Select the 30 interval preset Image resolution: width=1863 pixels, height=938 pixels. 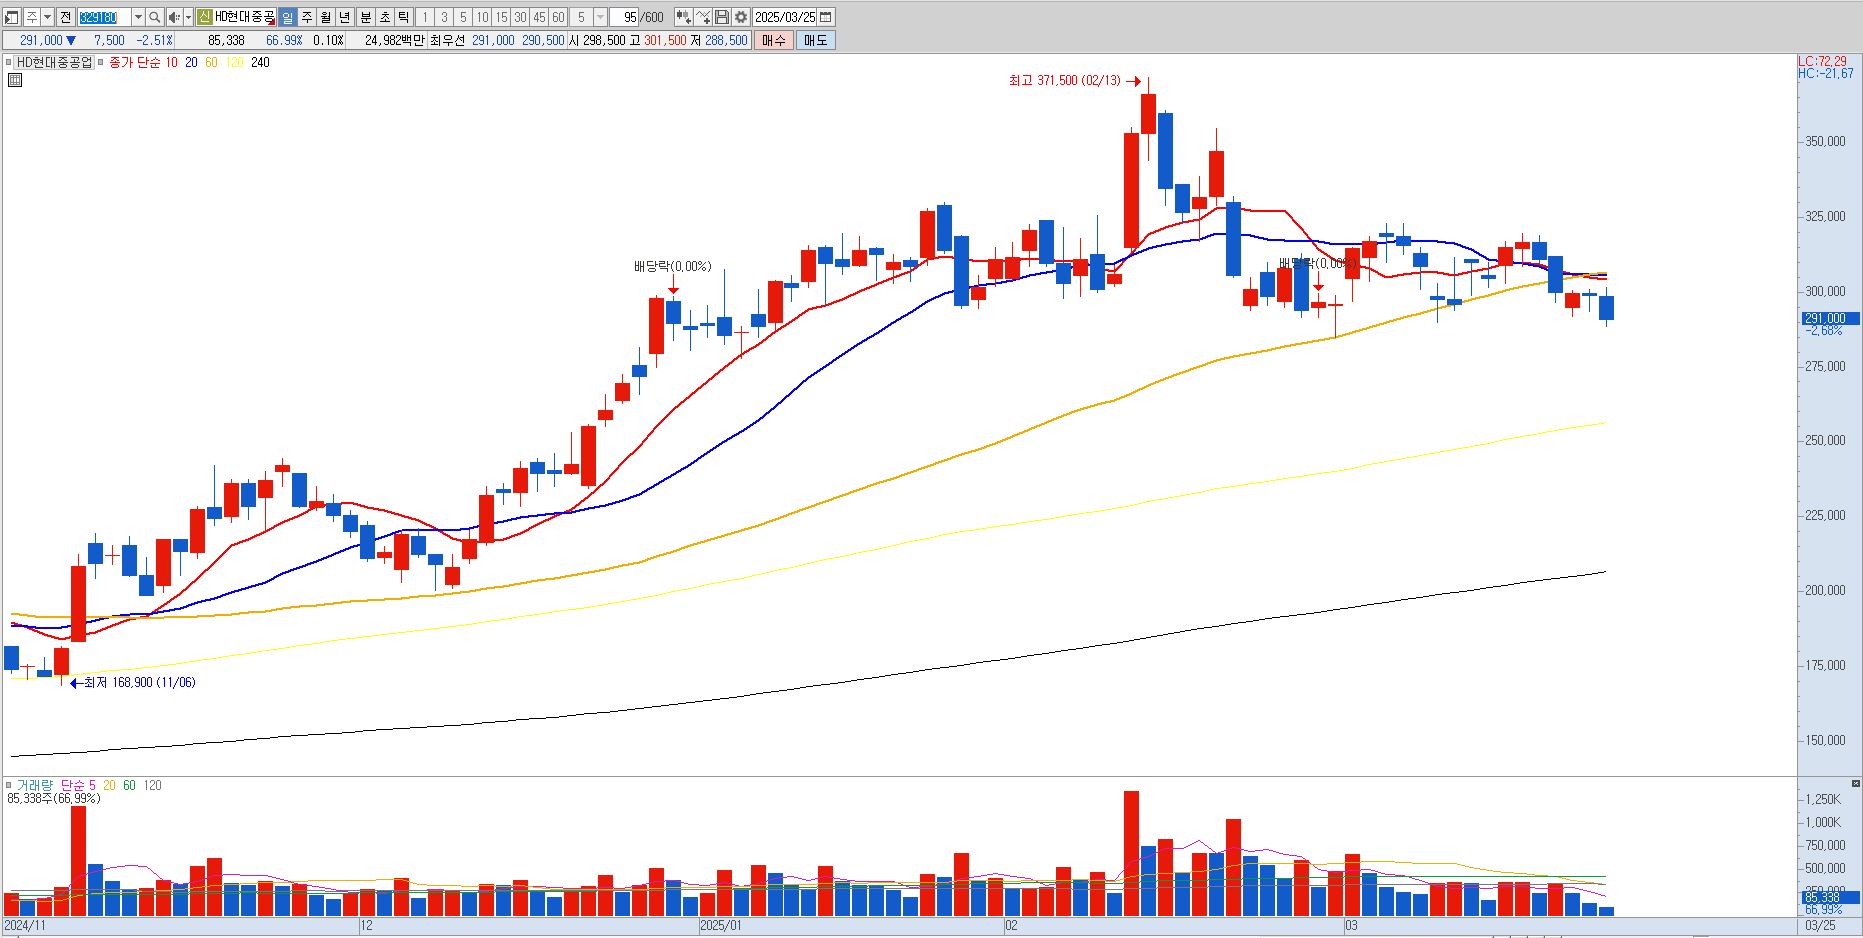[x=520, y=17]
